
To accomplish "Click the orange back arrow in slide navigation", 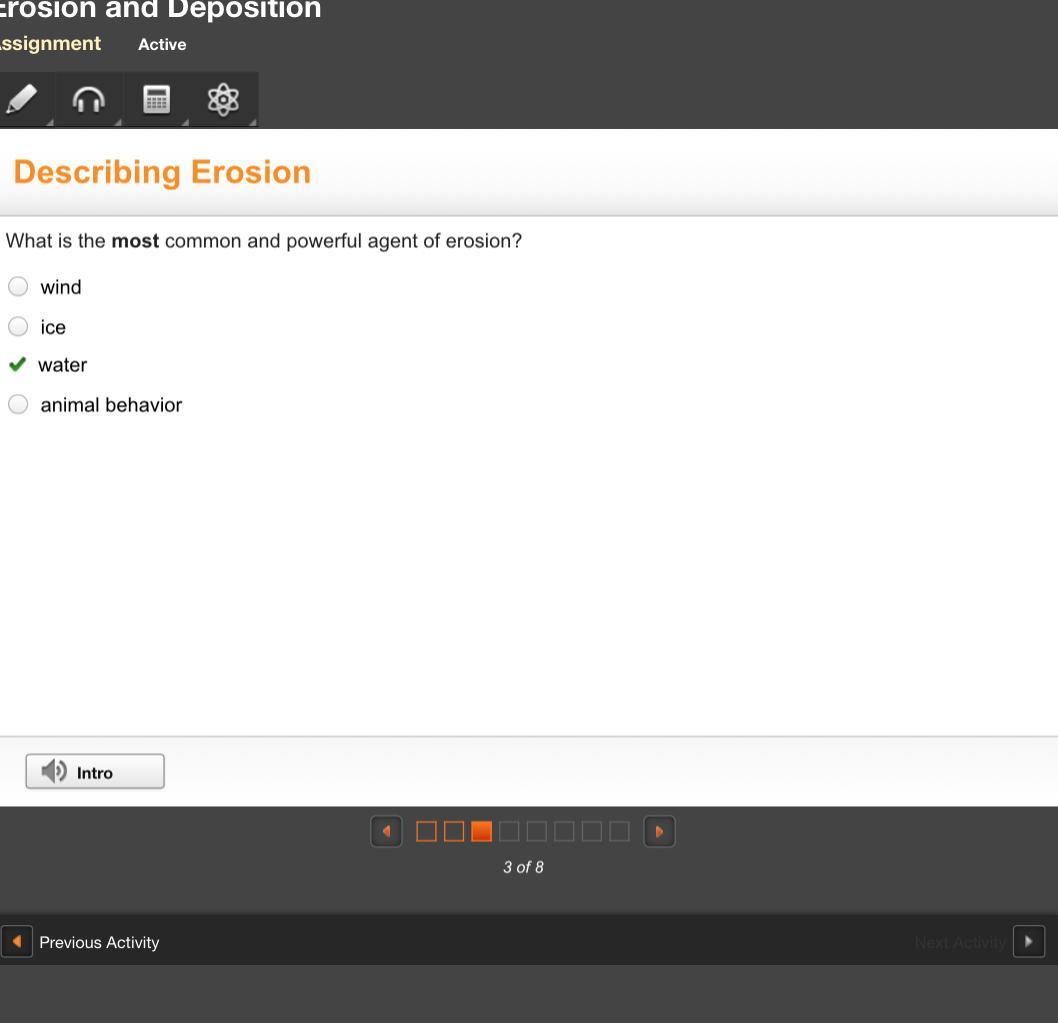I will coord(386,831).
